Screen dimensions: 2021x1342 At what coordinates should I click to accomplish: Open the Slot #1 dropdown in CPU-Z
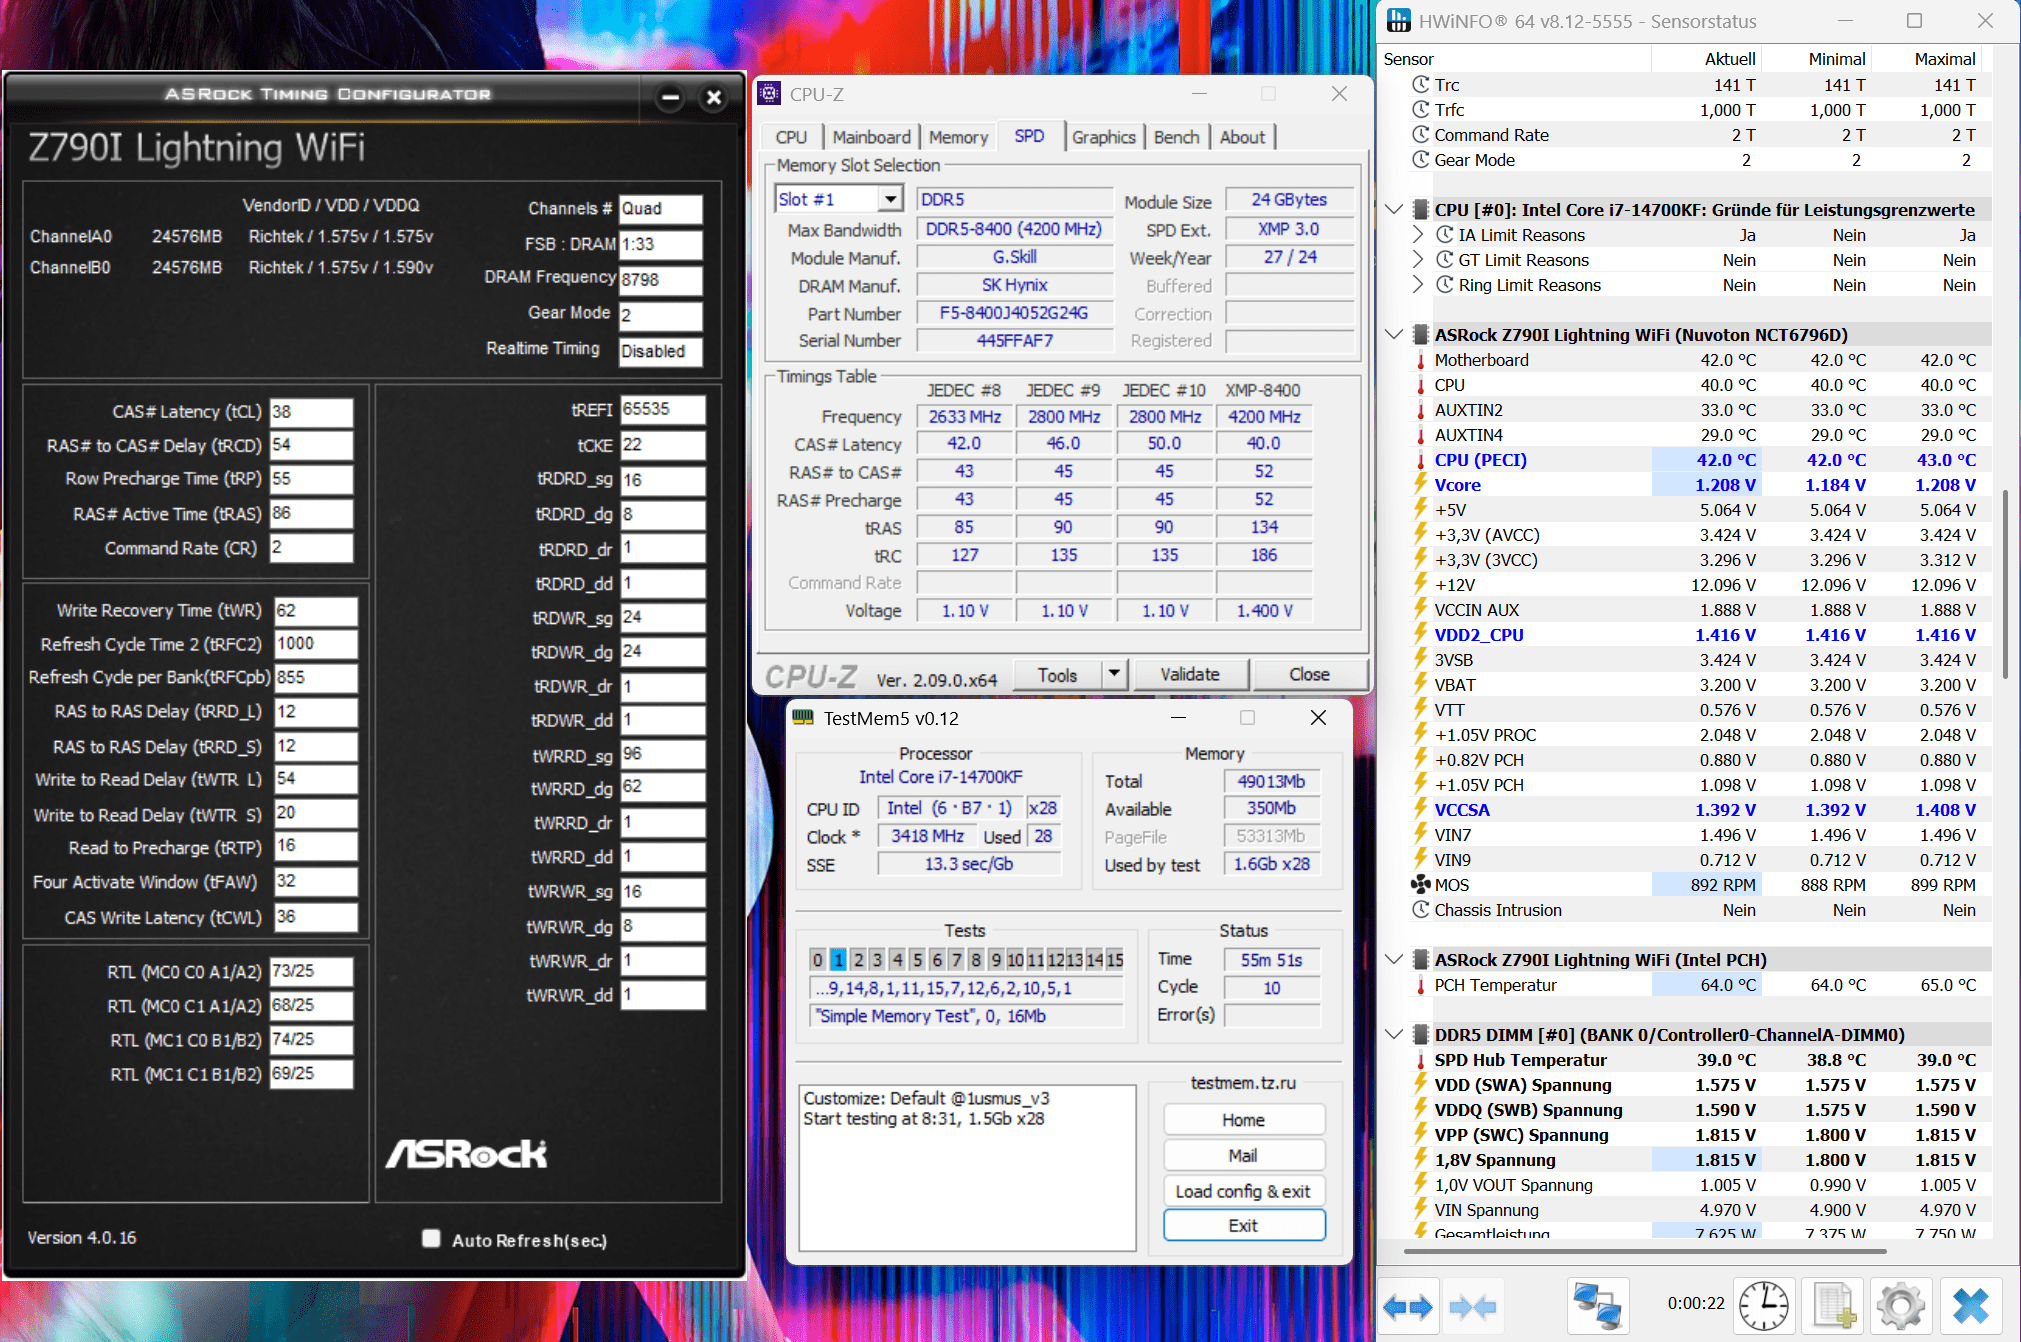[890, 200]
